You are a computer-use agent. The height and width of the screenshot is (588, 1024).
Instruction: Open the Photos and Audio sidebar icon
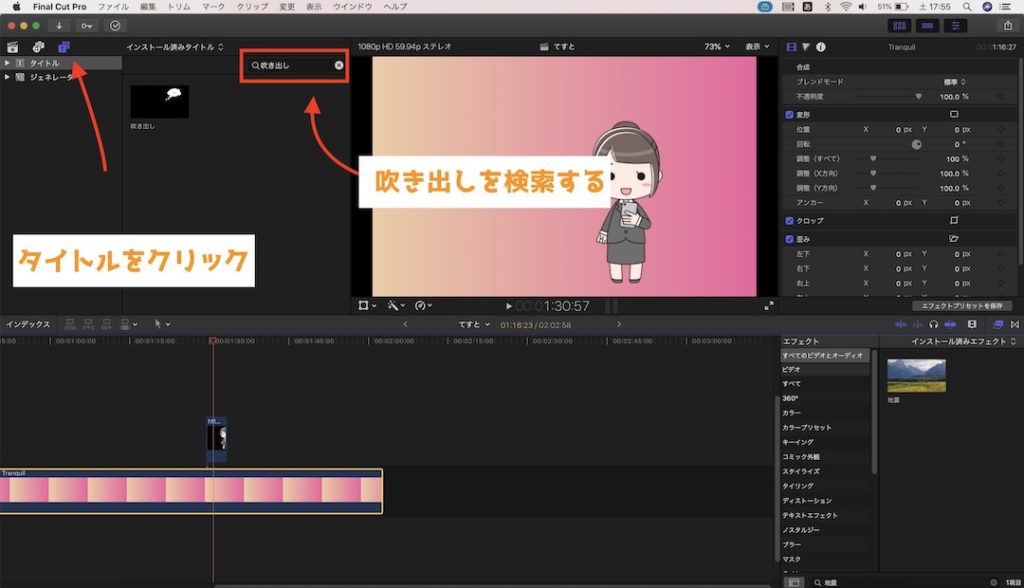pyautogui.click(x=37, y=47)
